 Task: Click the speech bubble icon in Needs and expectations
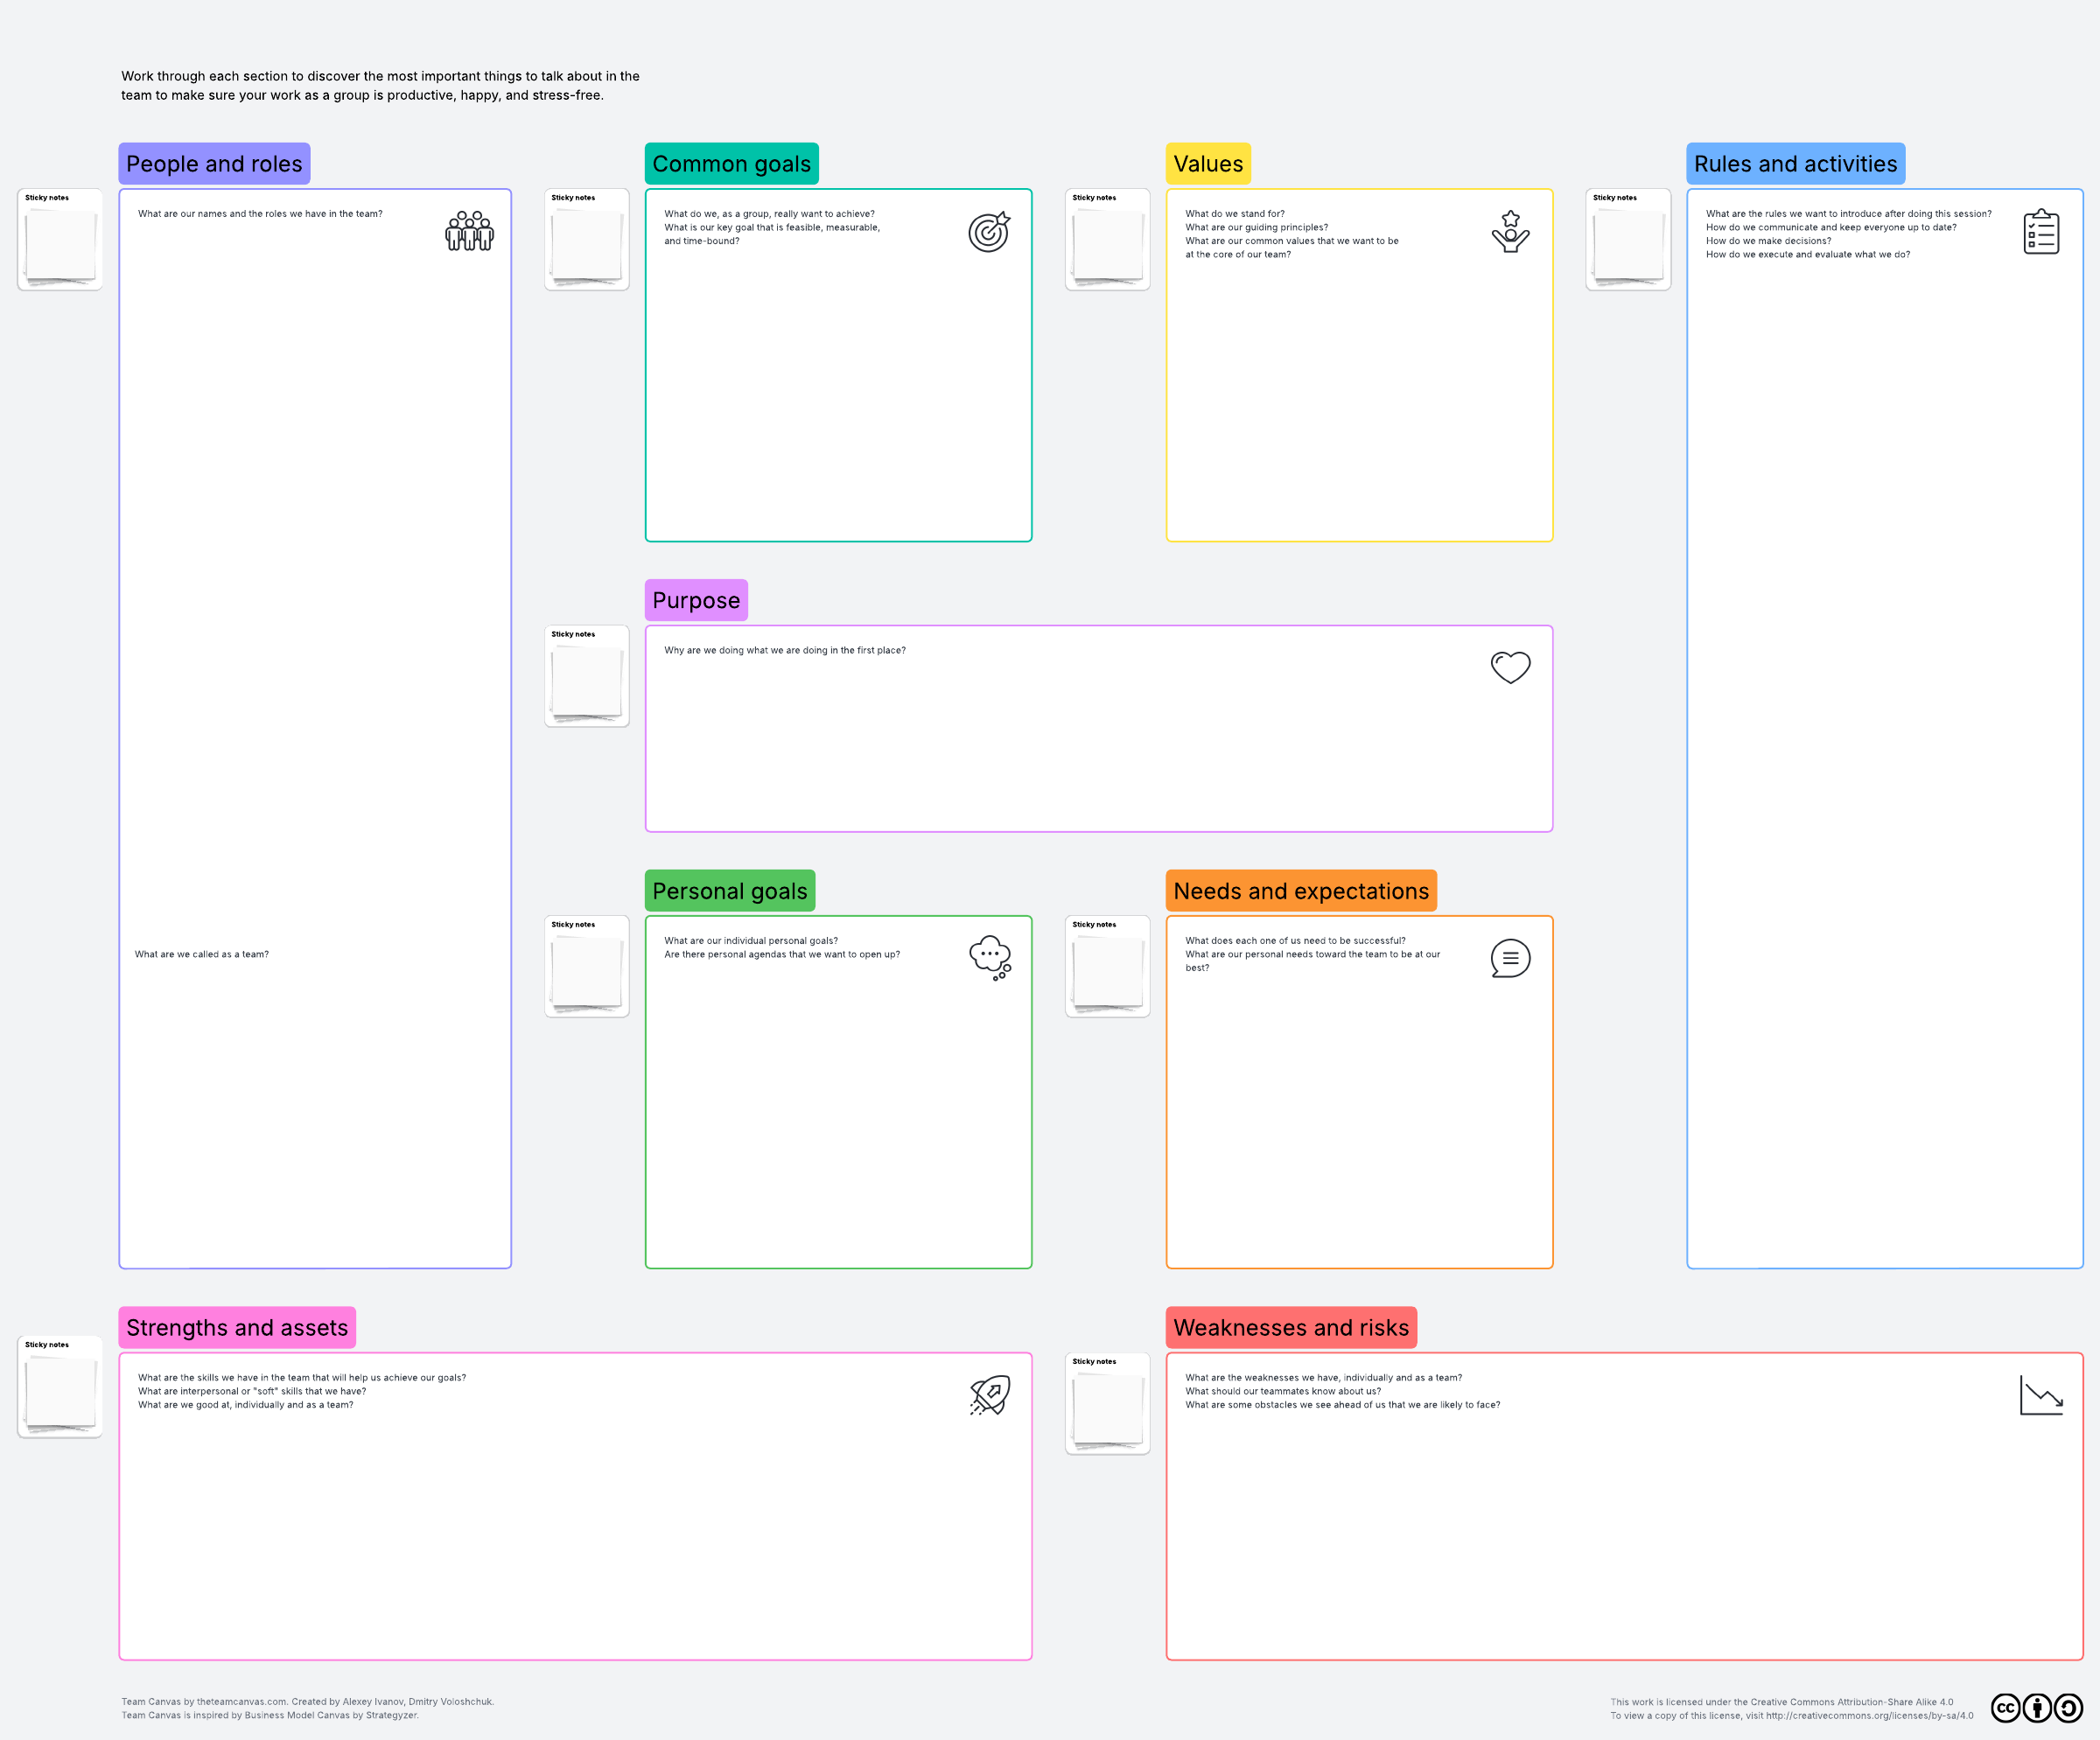click(x=1510, y=958)
